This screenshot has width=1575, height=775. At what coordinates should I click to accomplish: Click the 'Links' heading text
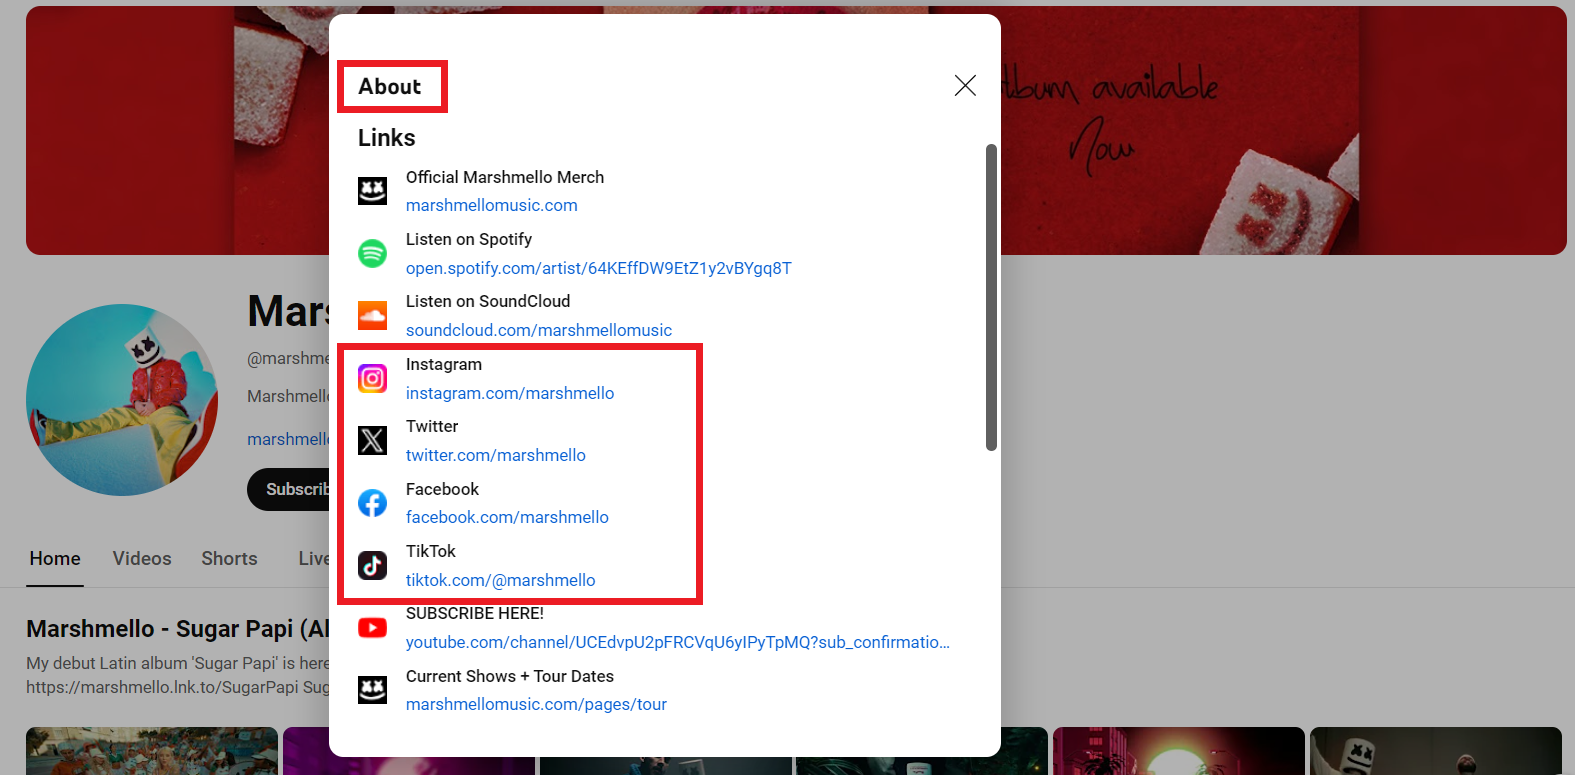(386, 138)
